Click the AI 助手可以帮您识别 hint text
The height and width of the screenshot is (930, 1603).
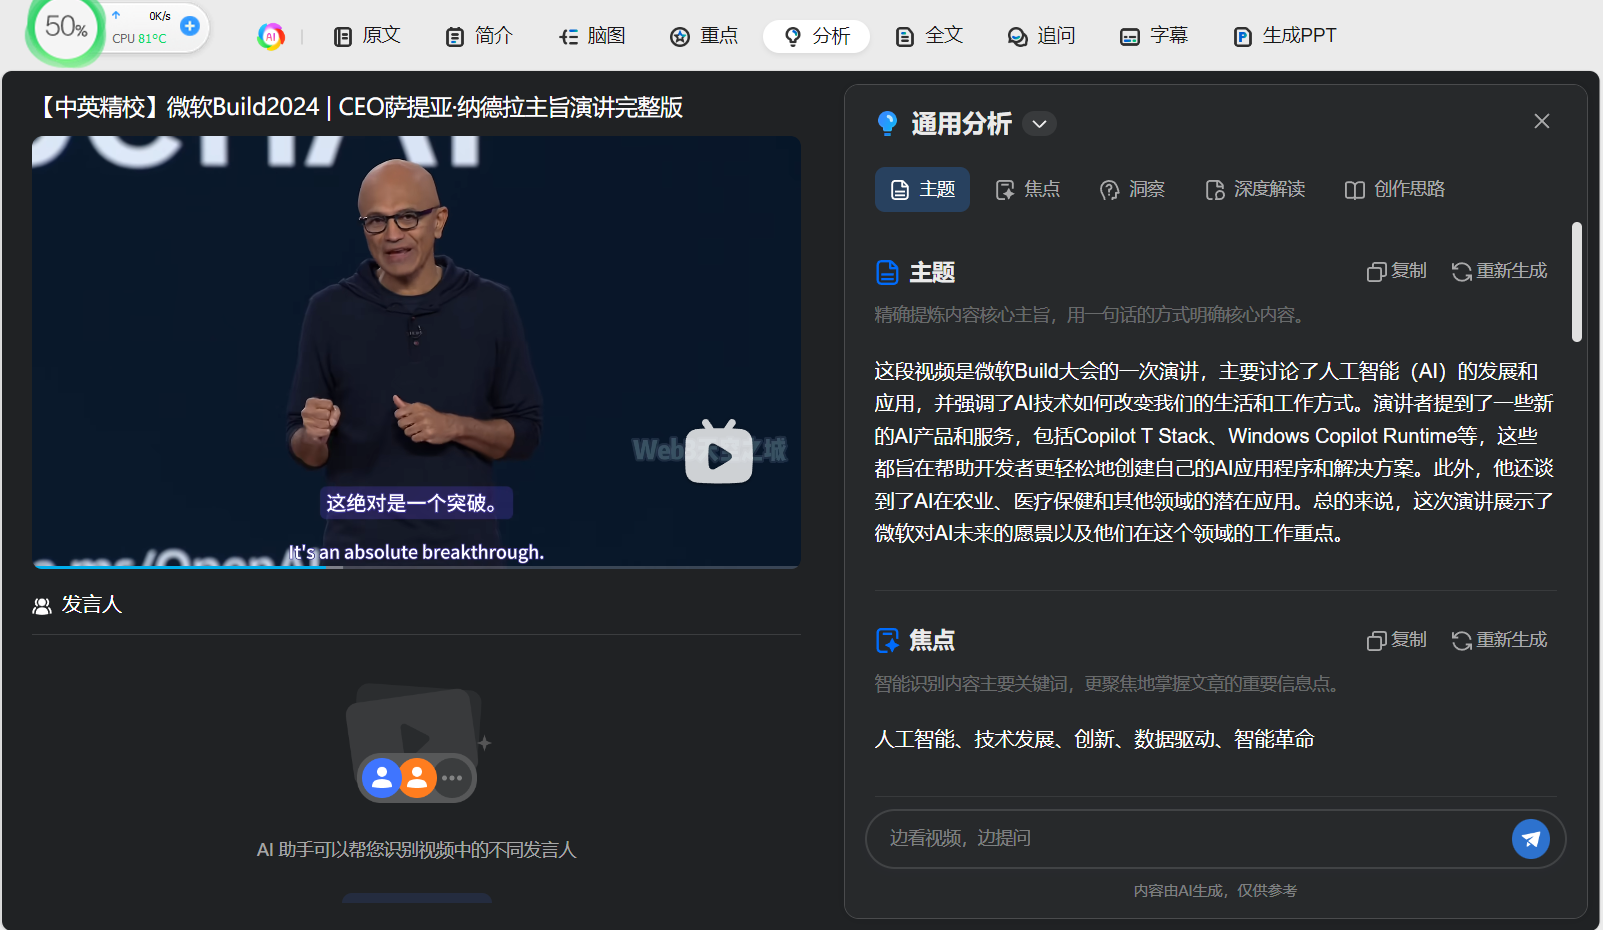[x=416, y=850]
